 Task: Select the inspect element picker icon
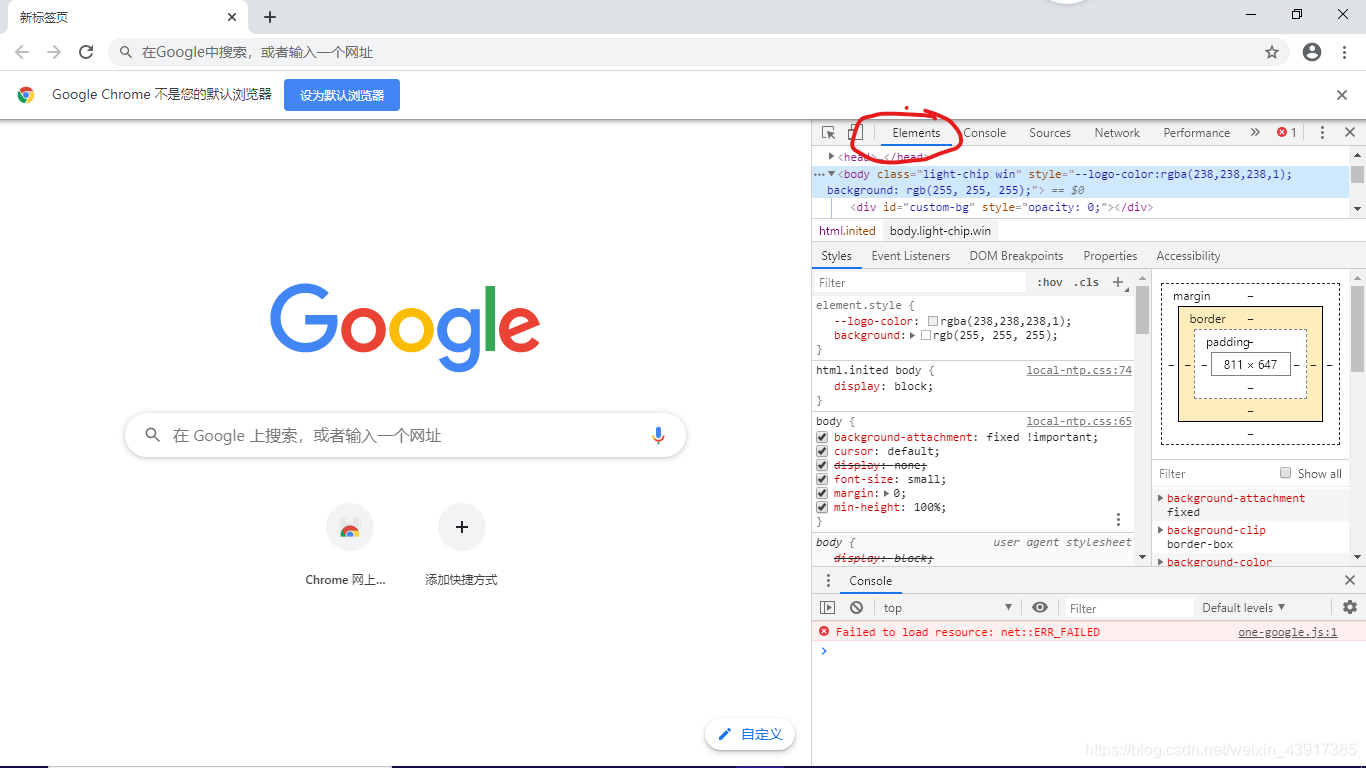pyautogui.click(x=828, y=133)
